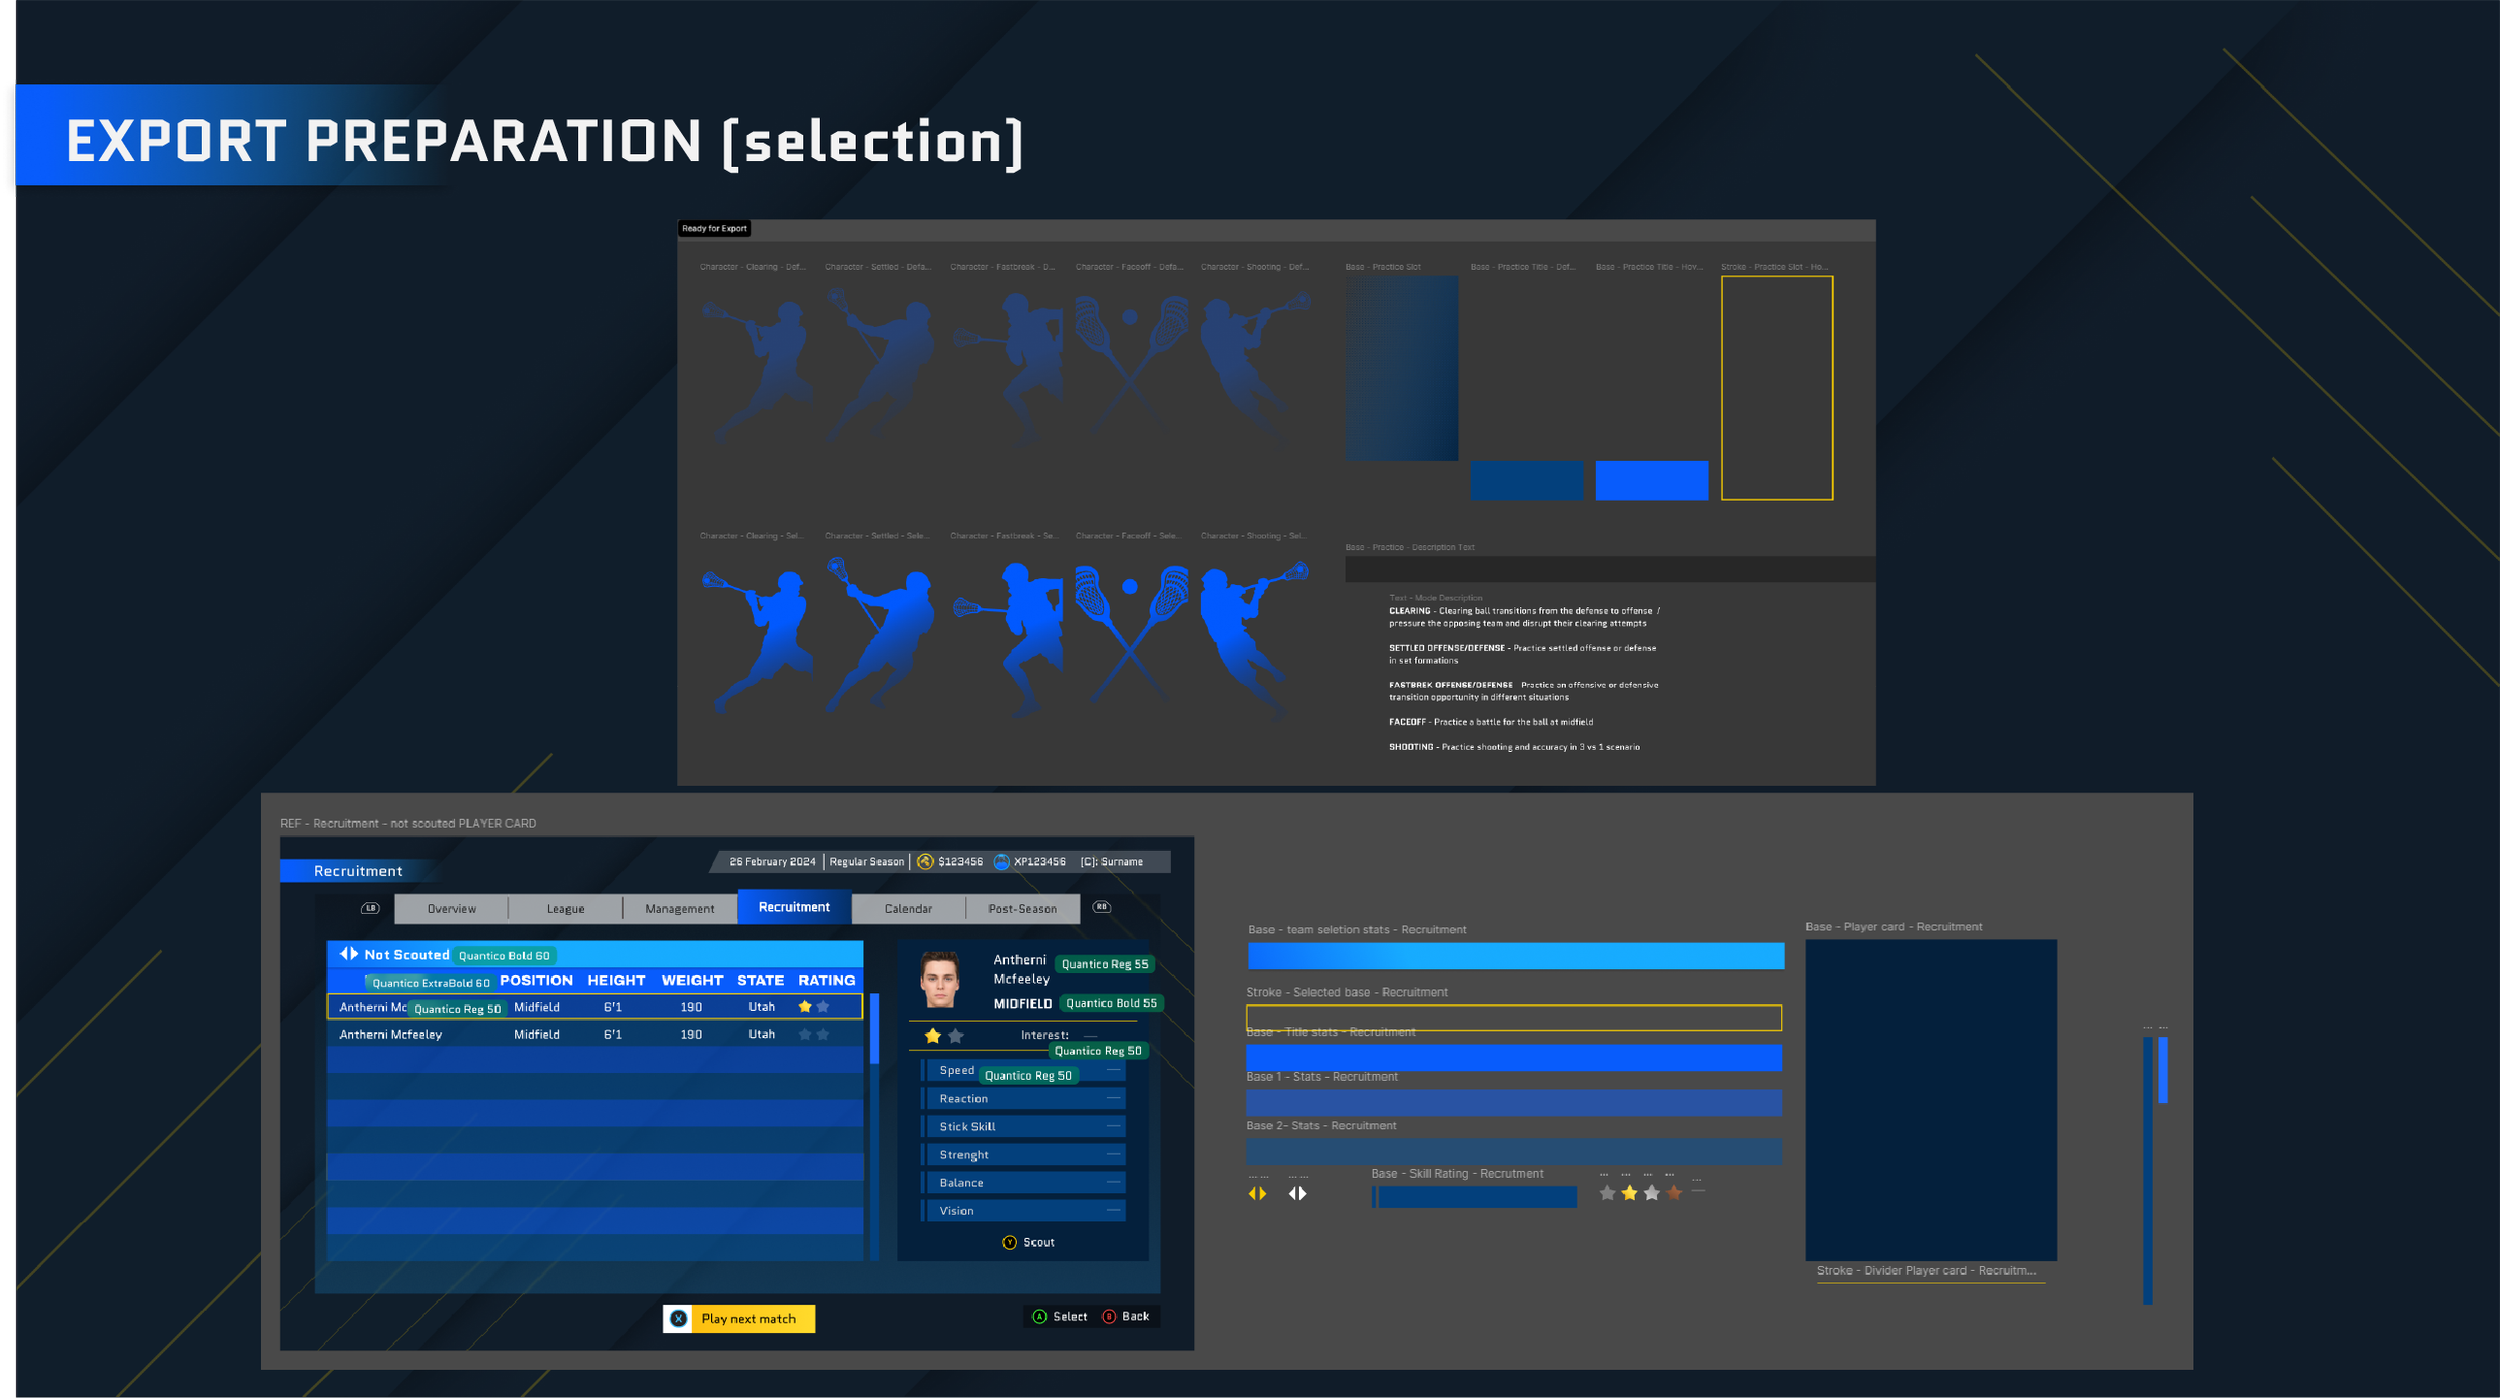Click the default Faceoff crossed-sticks silhouette
2500x1398 pixels.
click(x=1131, y=365)
